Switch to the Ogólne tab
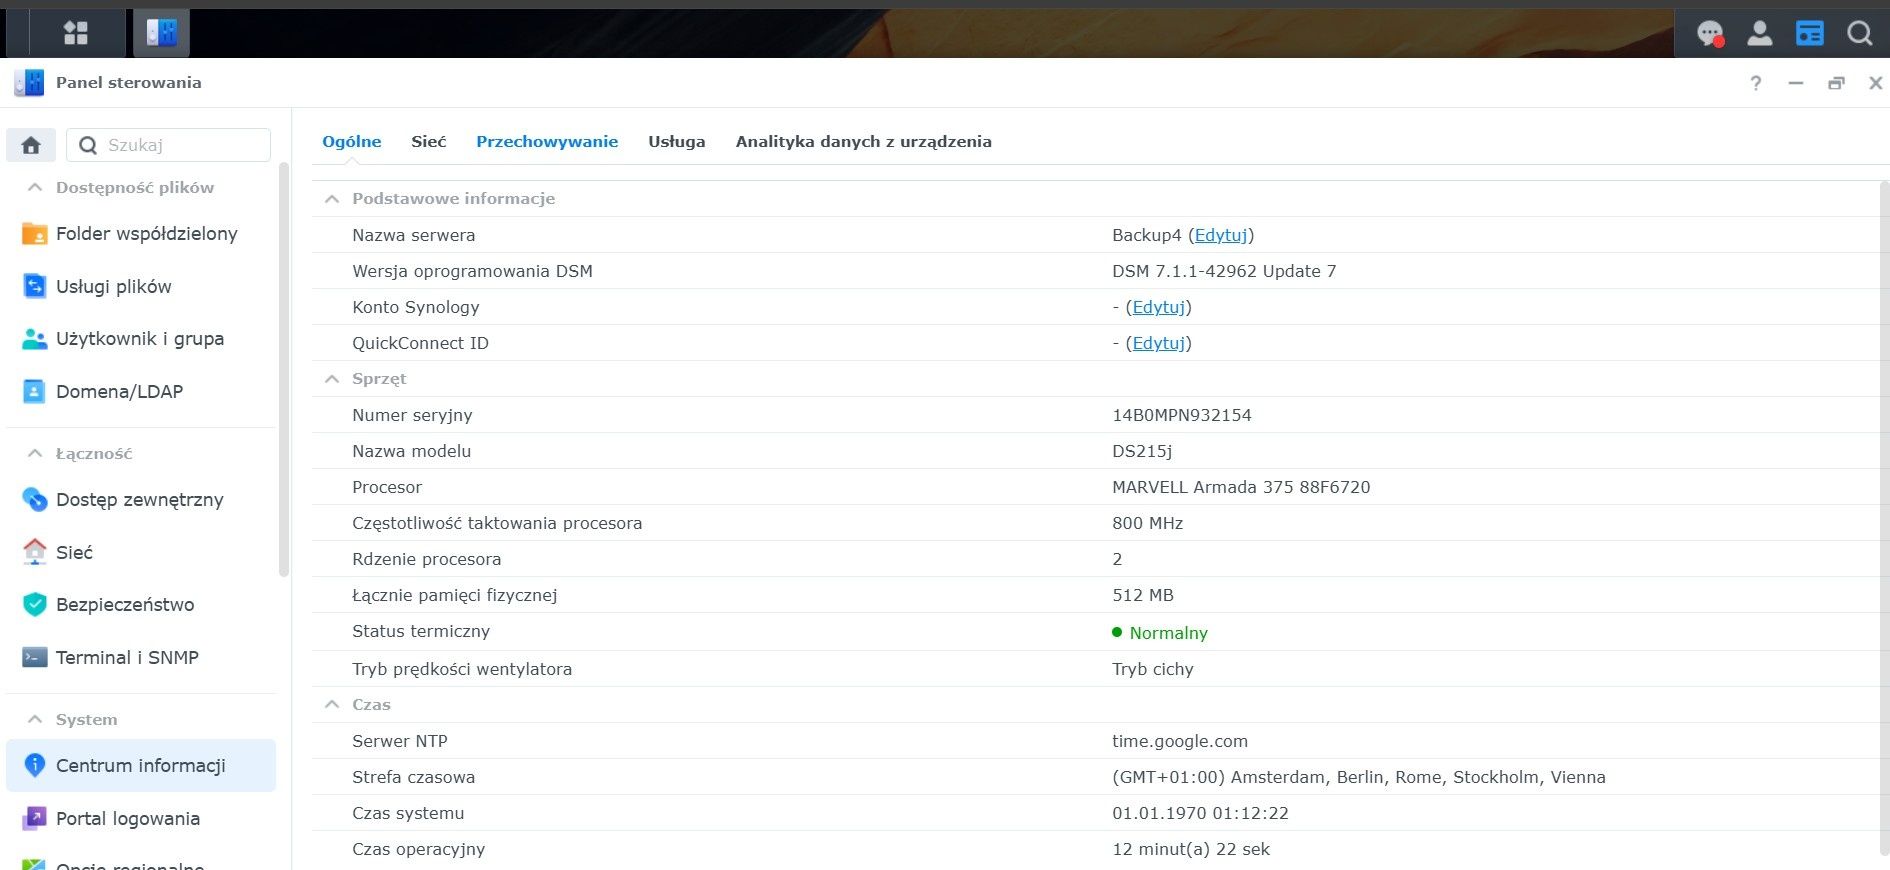Viewport: 1890px width, 870px height. [352, 142]
